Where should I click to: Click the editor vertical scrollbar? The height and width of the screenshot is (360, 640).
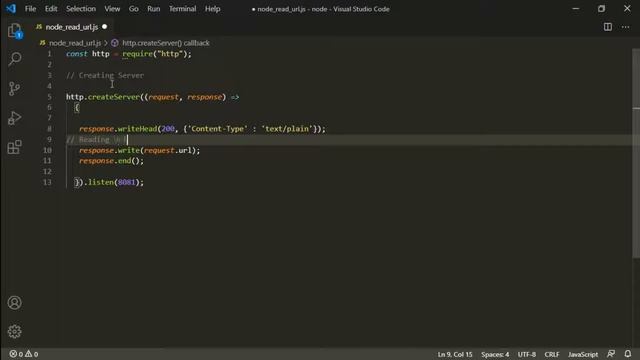(636, 153)
